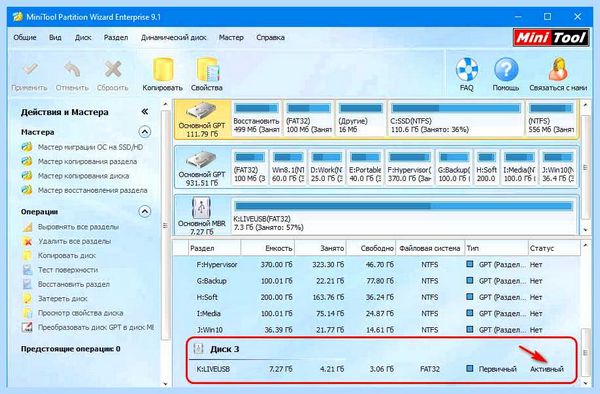Click the Диск 3 header icon
The width and height of the screenshot is (600, 394).
coord(199,349)
